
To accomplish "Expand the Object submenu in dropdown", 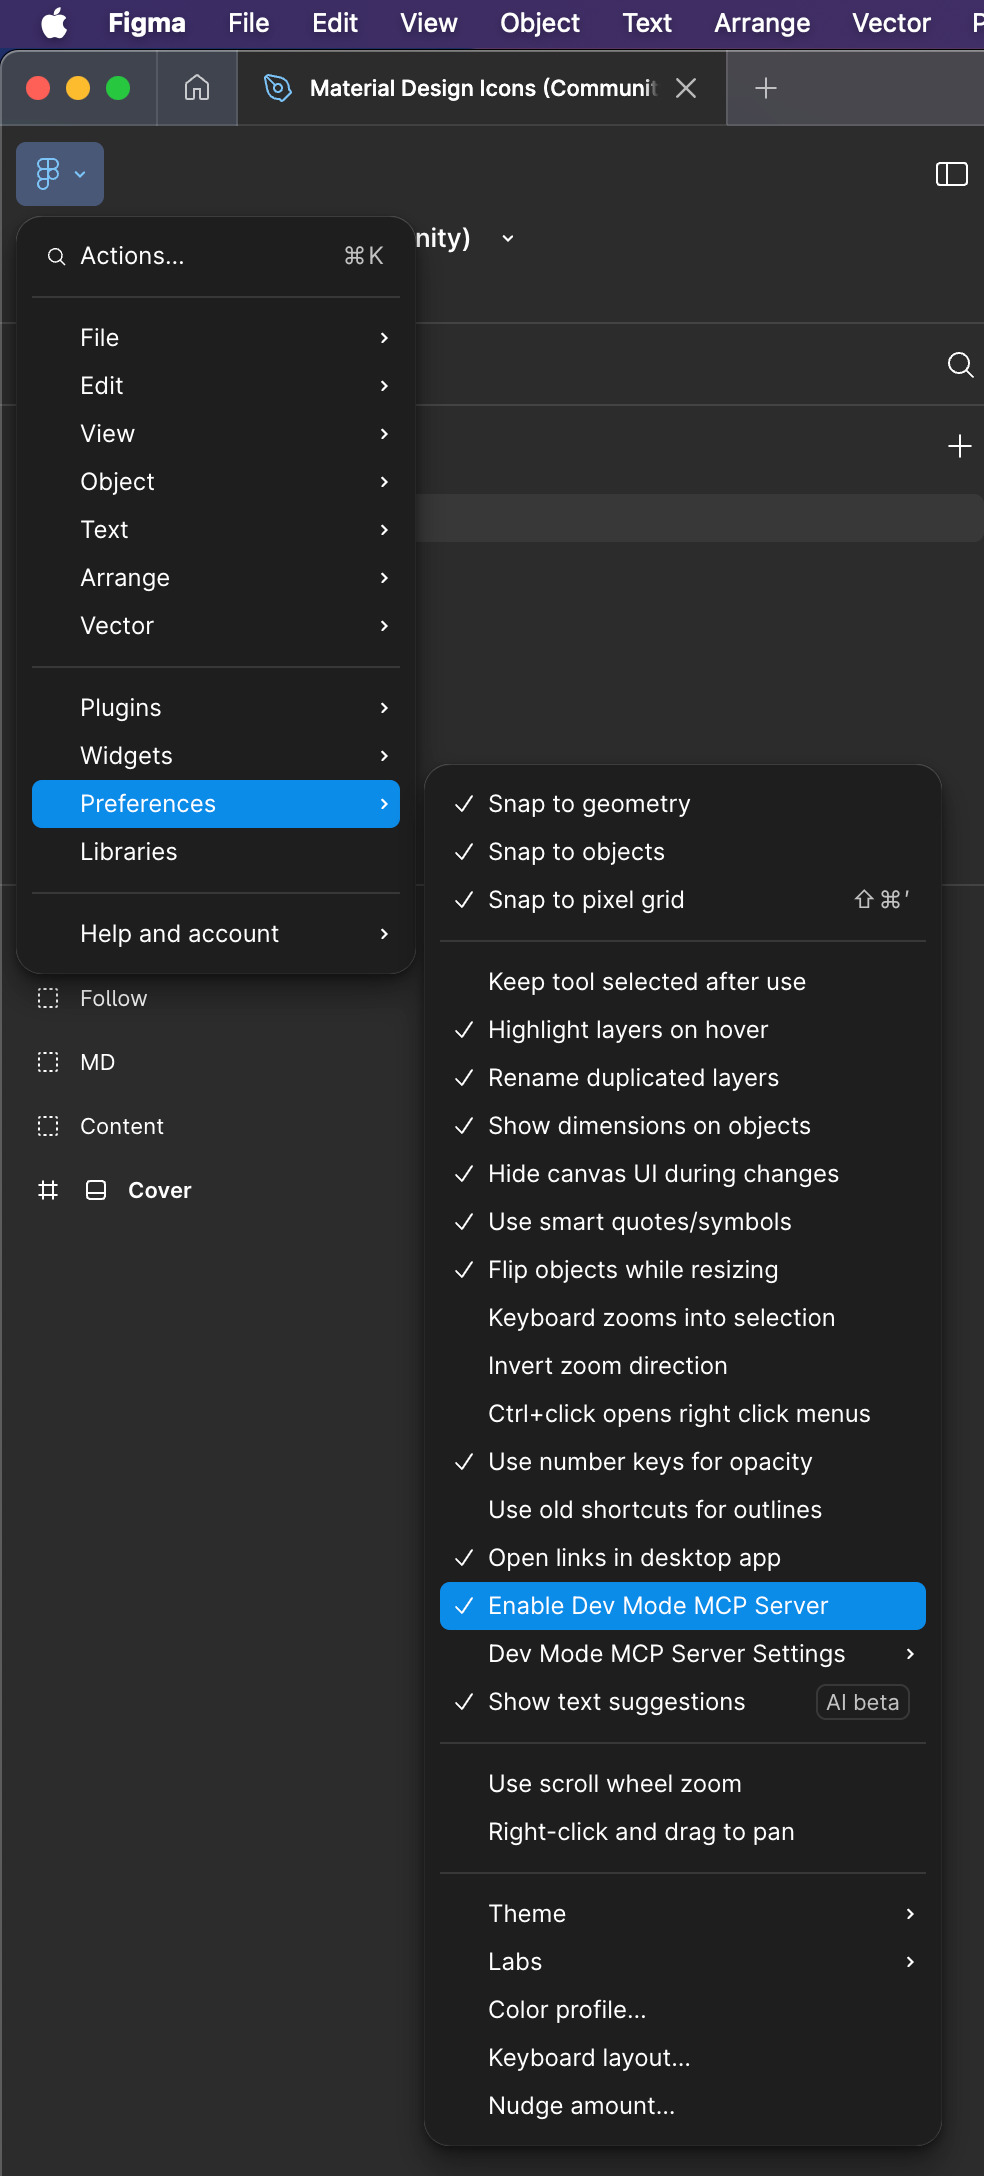I will click(x=216, y=482).
